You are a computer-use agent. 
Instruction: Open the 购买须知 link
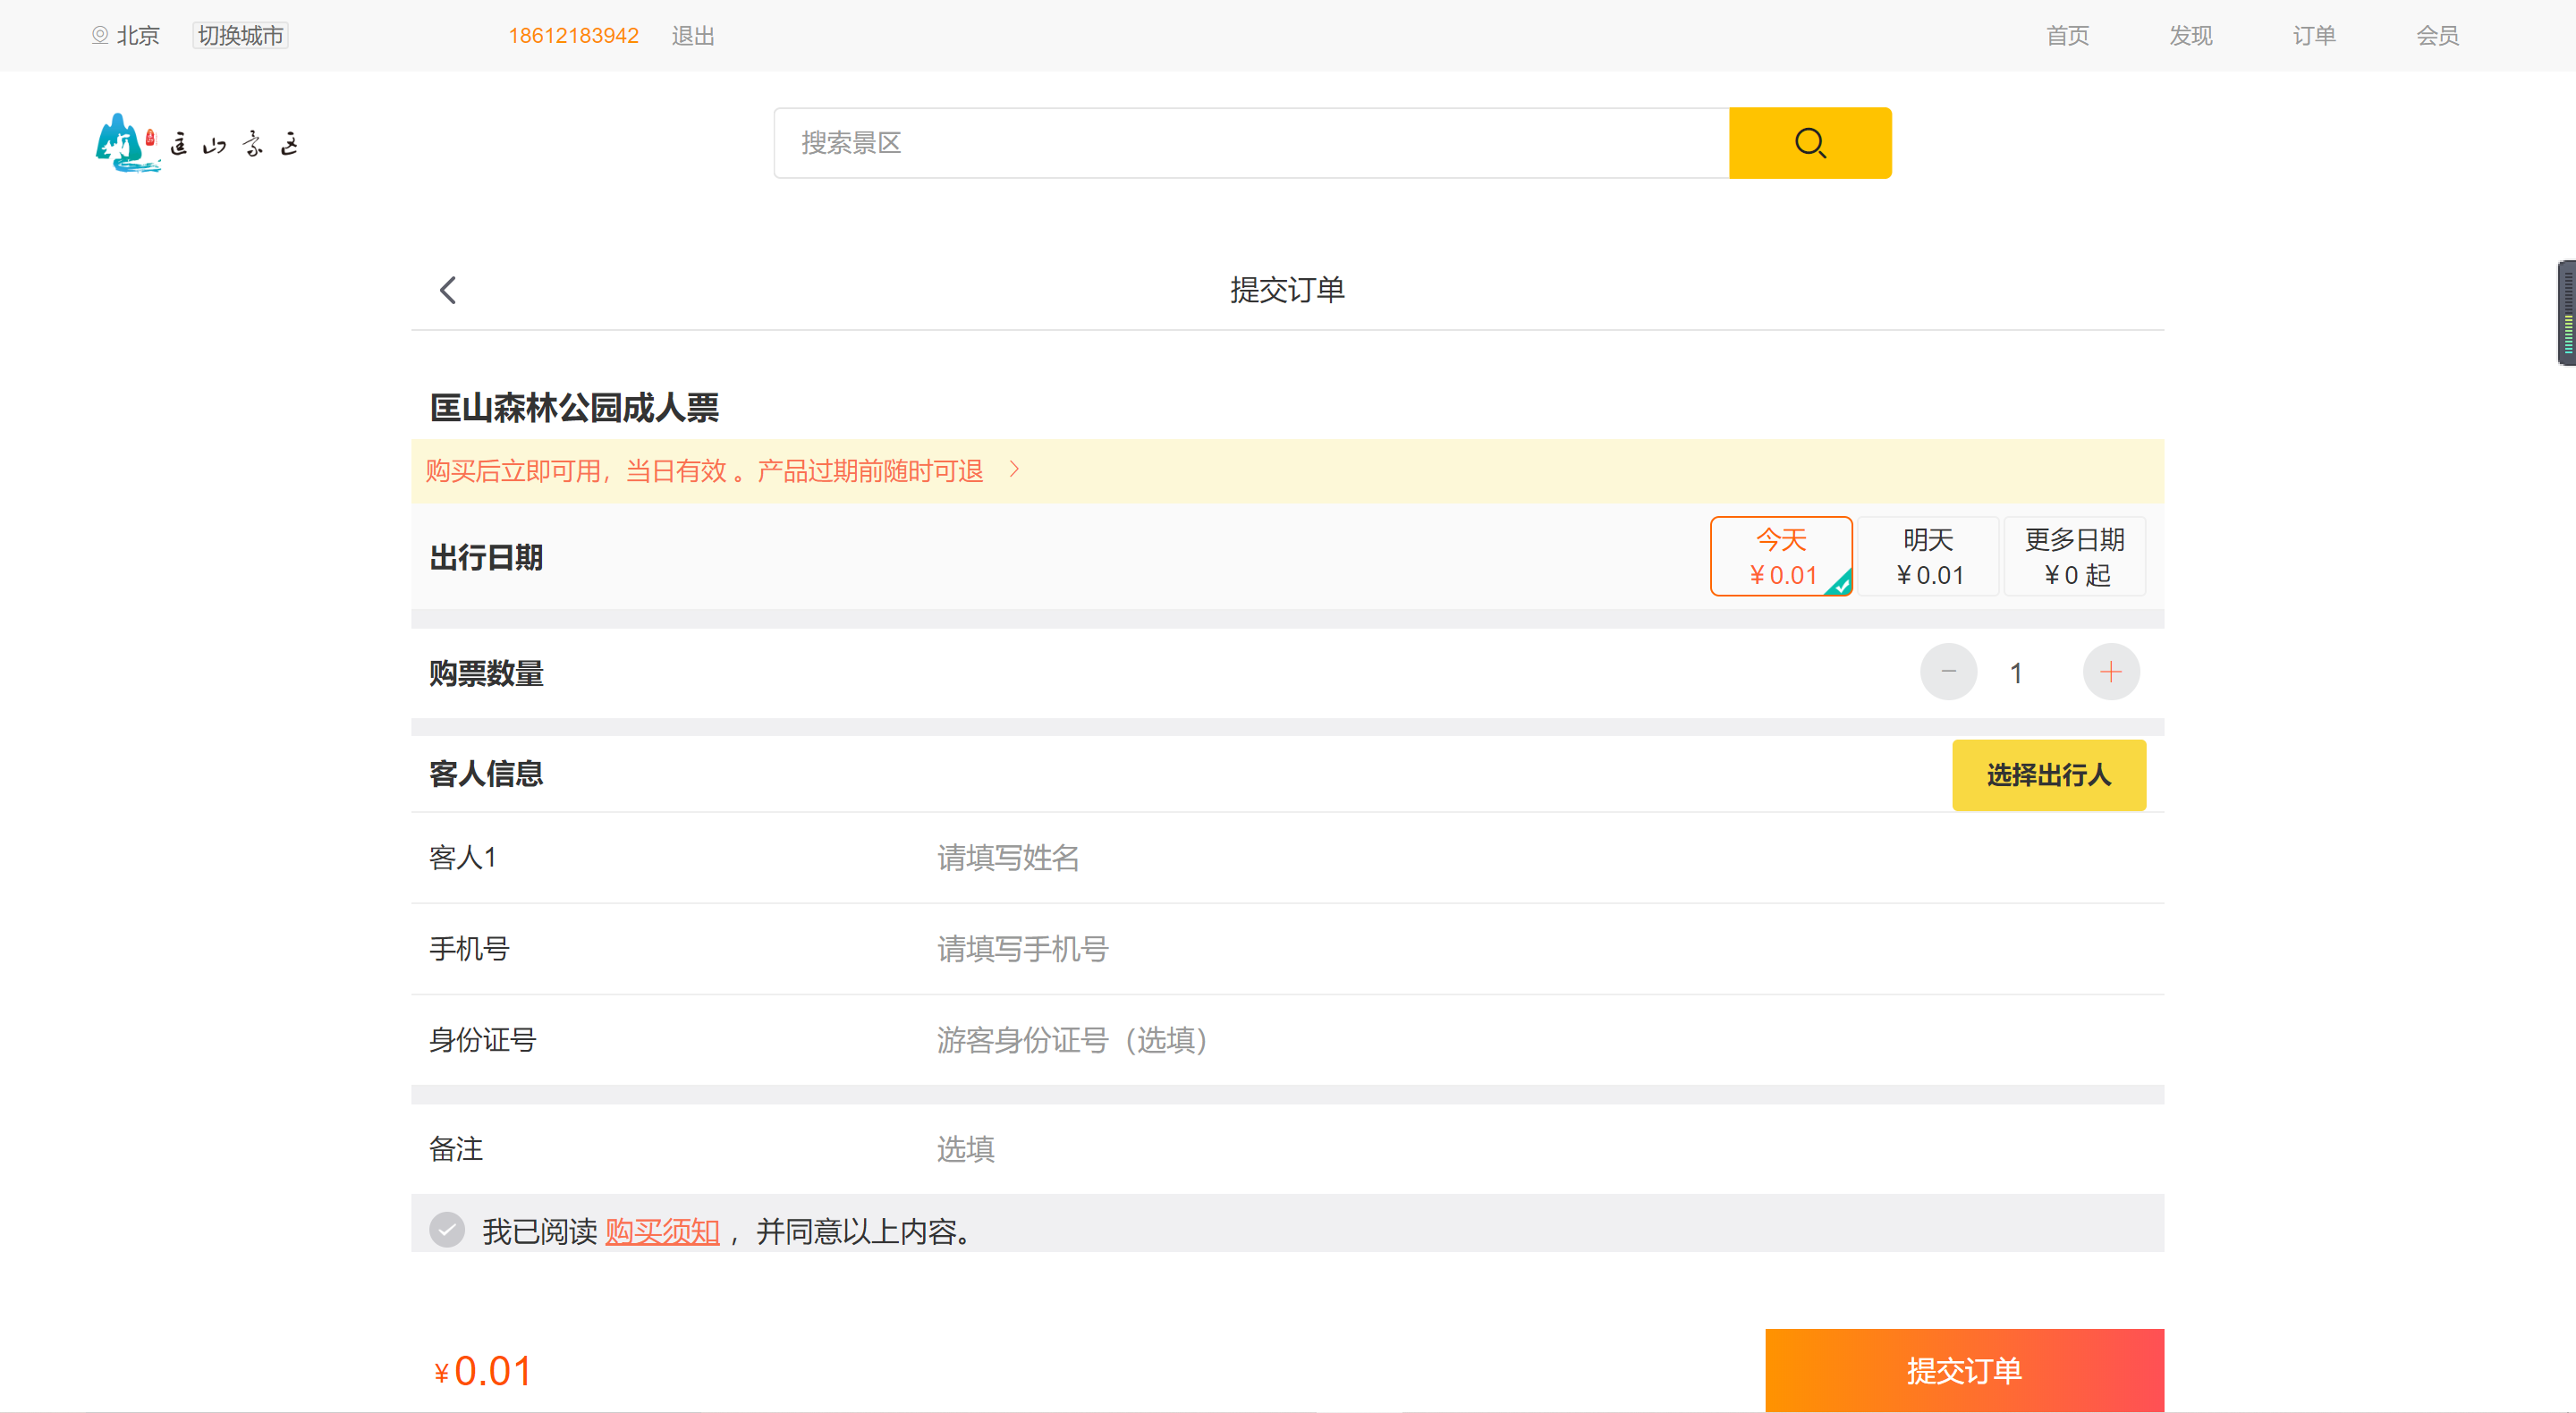[661, 1232]
